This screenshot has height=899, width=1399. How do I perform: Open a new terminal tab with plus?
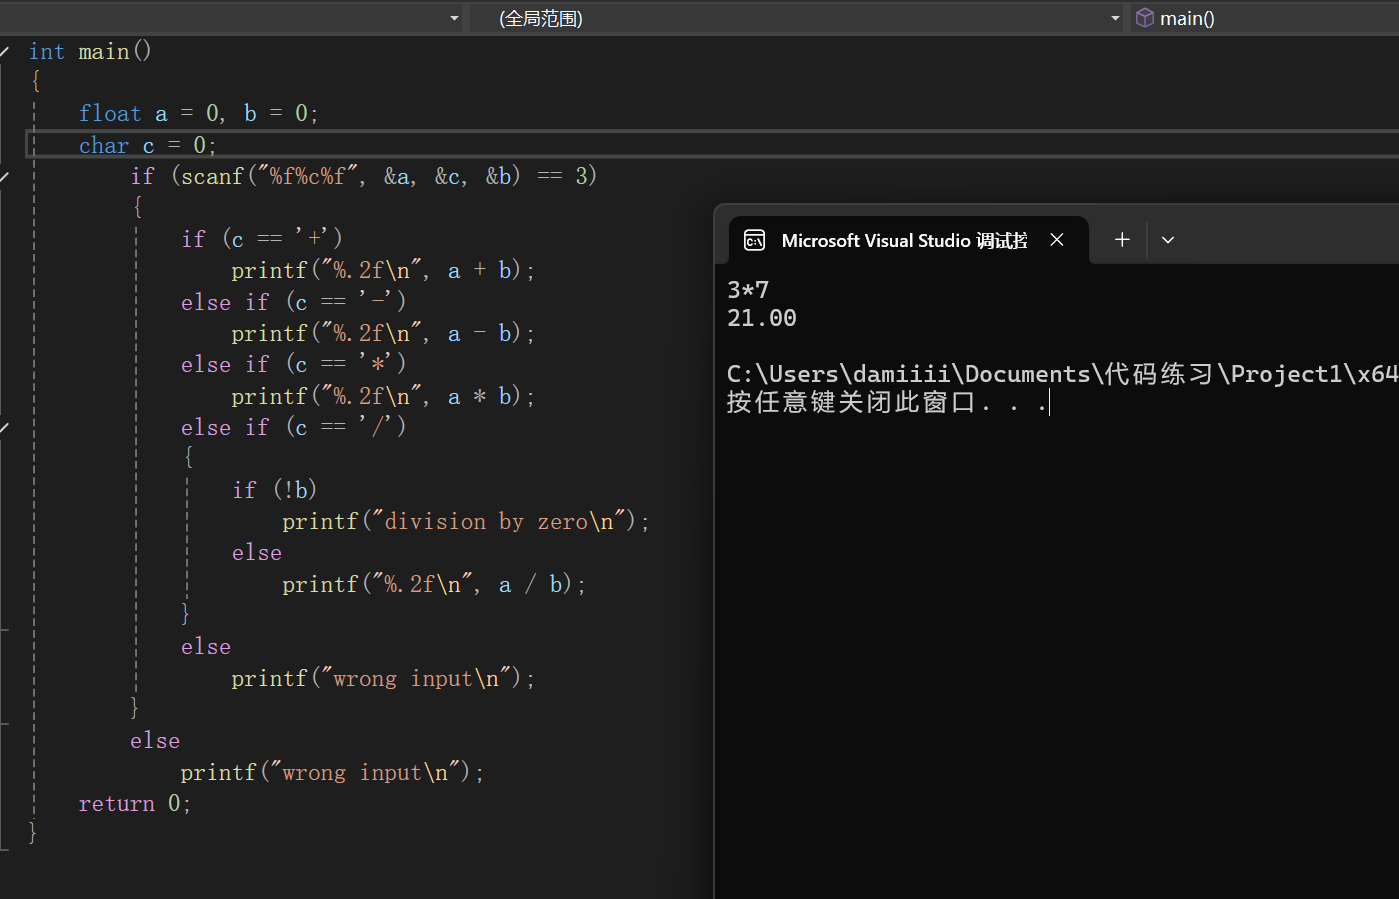tap(1122, 240)
